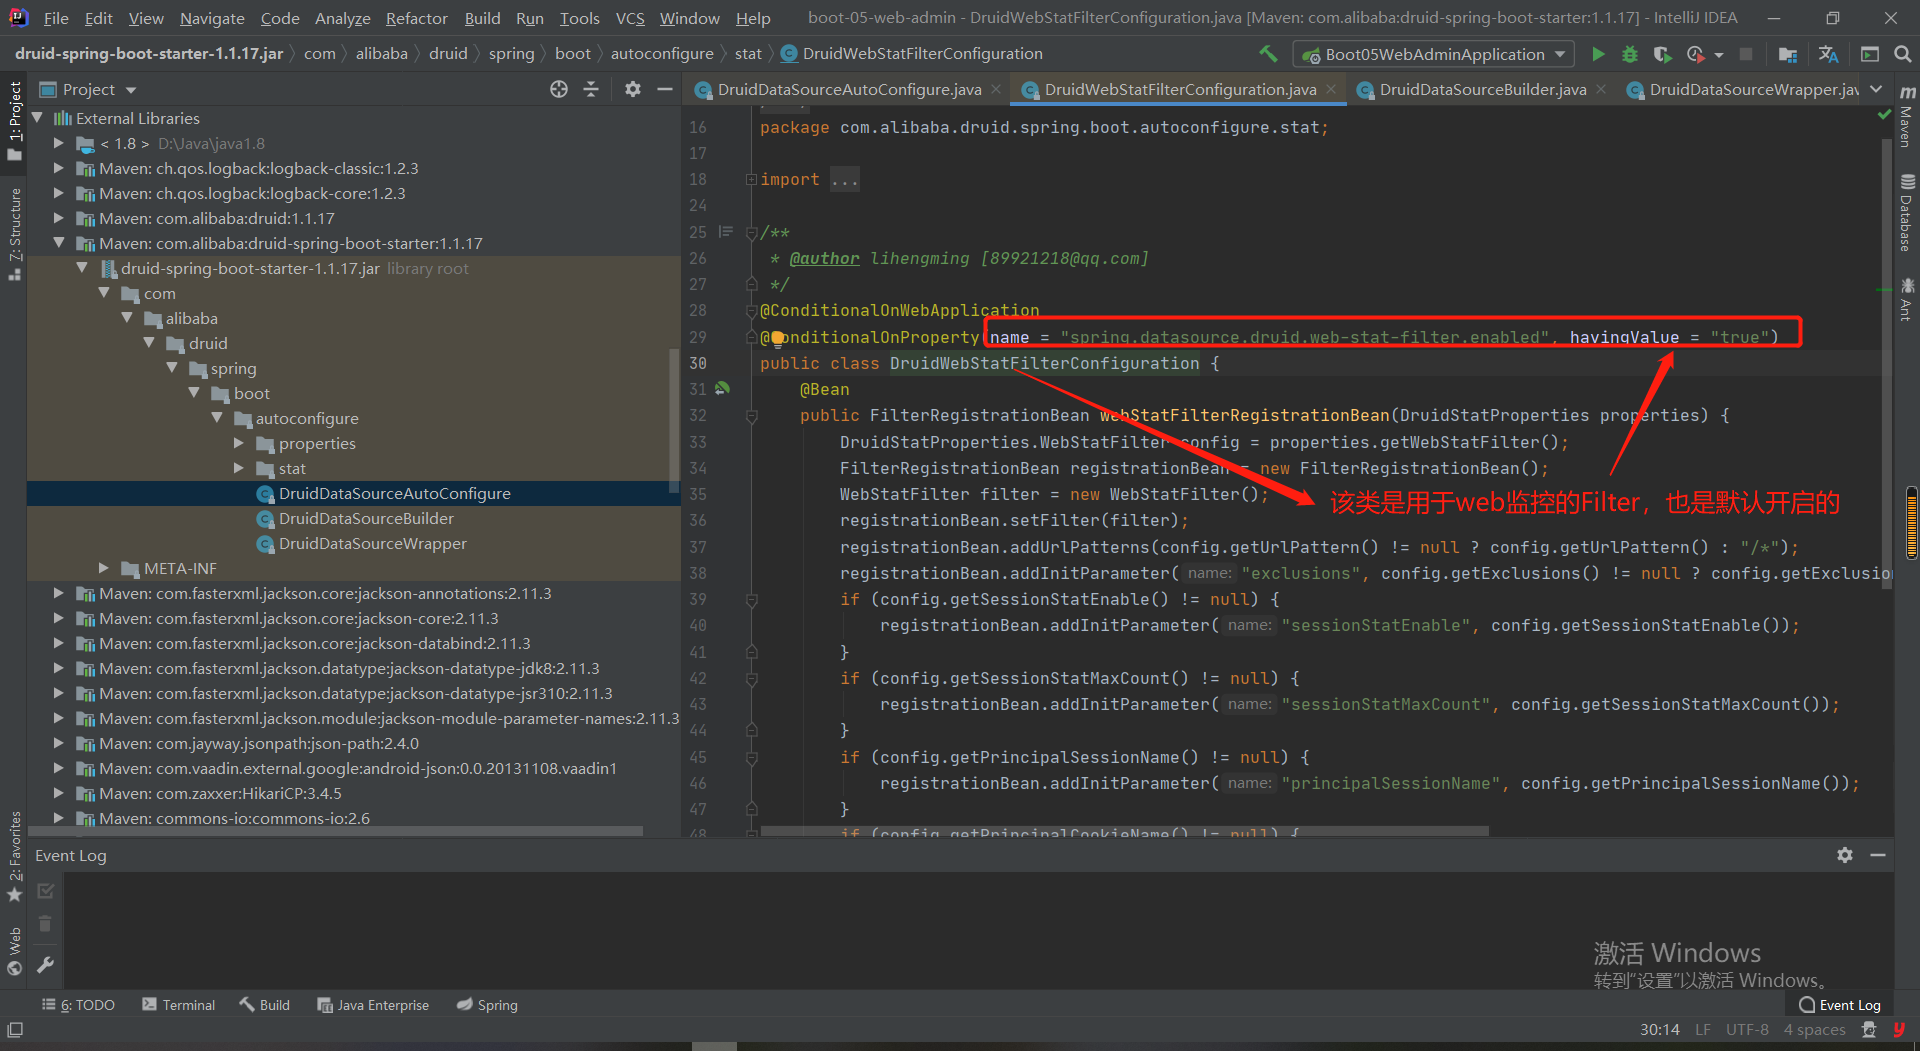This screenshot has width=1920, height=1051.
Task: Select DruidDataSourceBuilder class in tree
Action: click(x=366, y=518)
